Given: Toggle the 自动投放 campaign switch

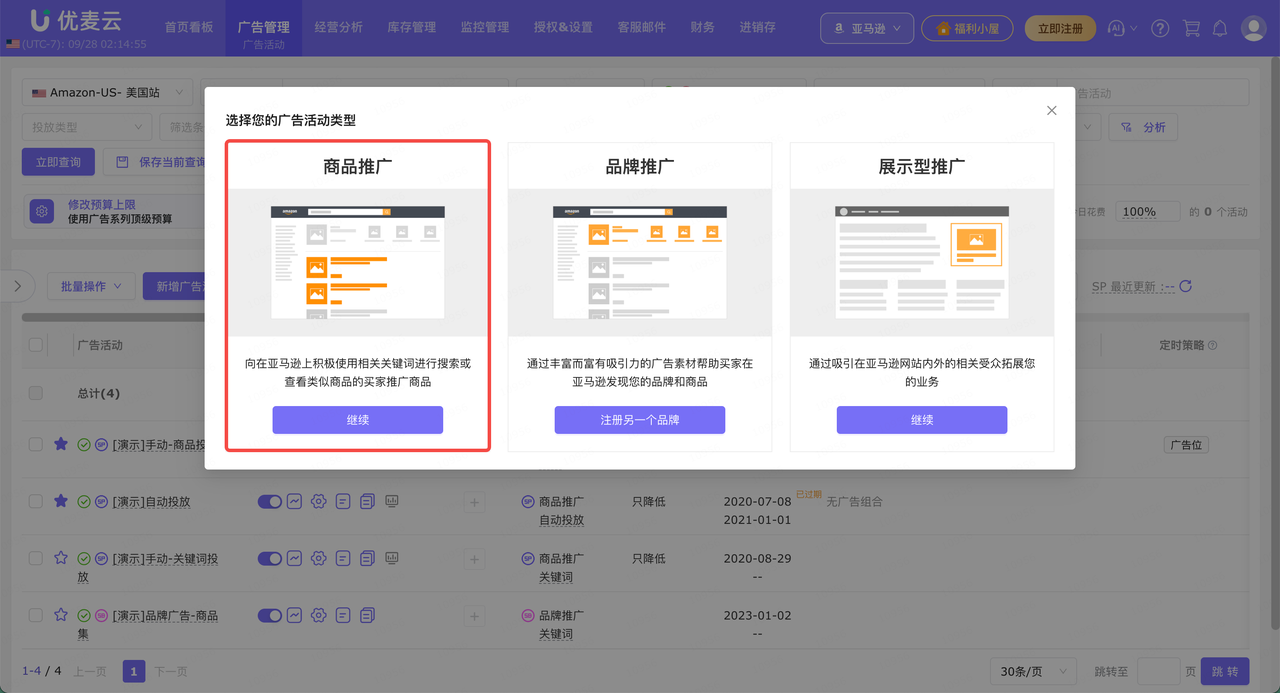Looking at the screenshot, I should pyautogui.click(x=270, y=501).
